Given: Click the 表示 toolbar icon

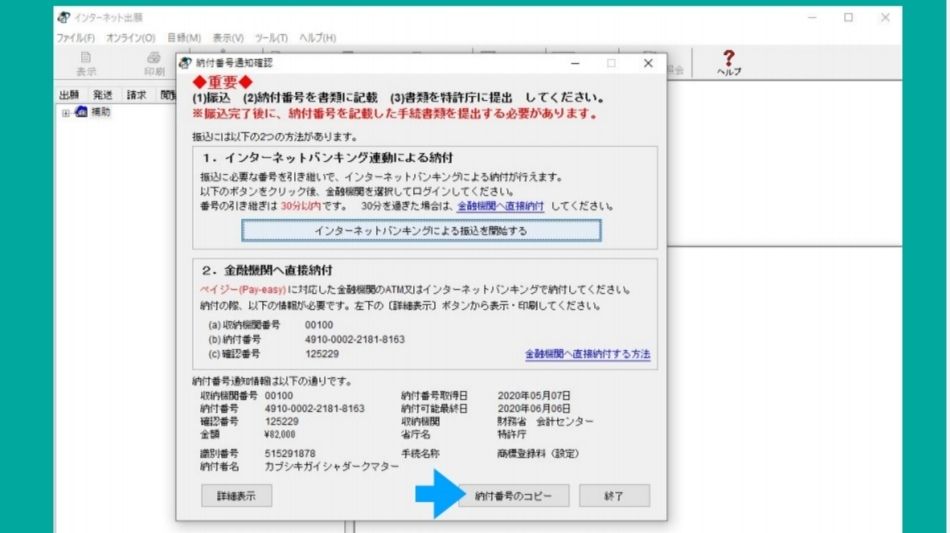Looking at the screenshot, I should point(86,64).
